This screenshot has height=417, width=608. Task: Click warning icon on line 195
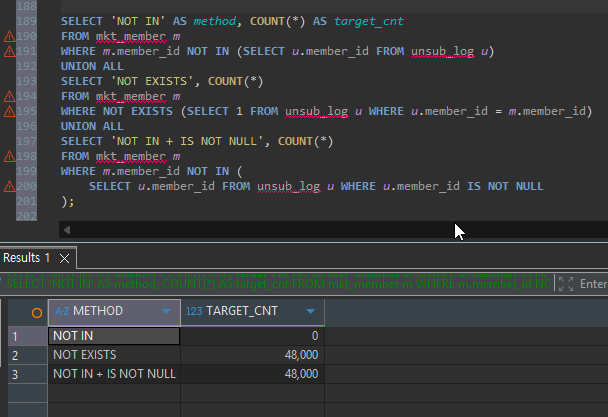tap(9, 112)
